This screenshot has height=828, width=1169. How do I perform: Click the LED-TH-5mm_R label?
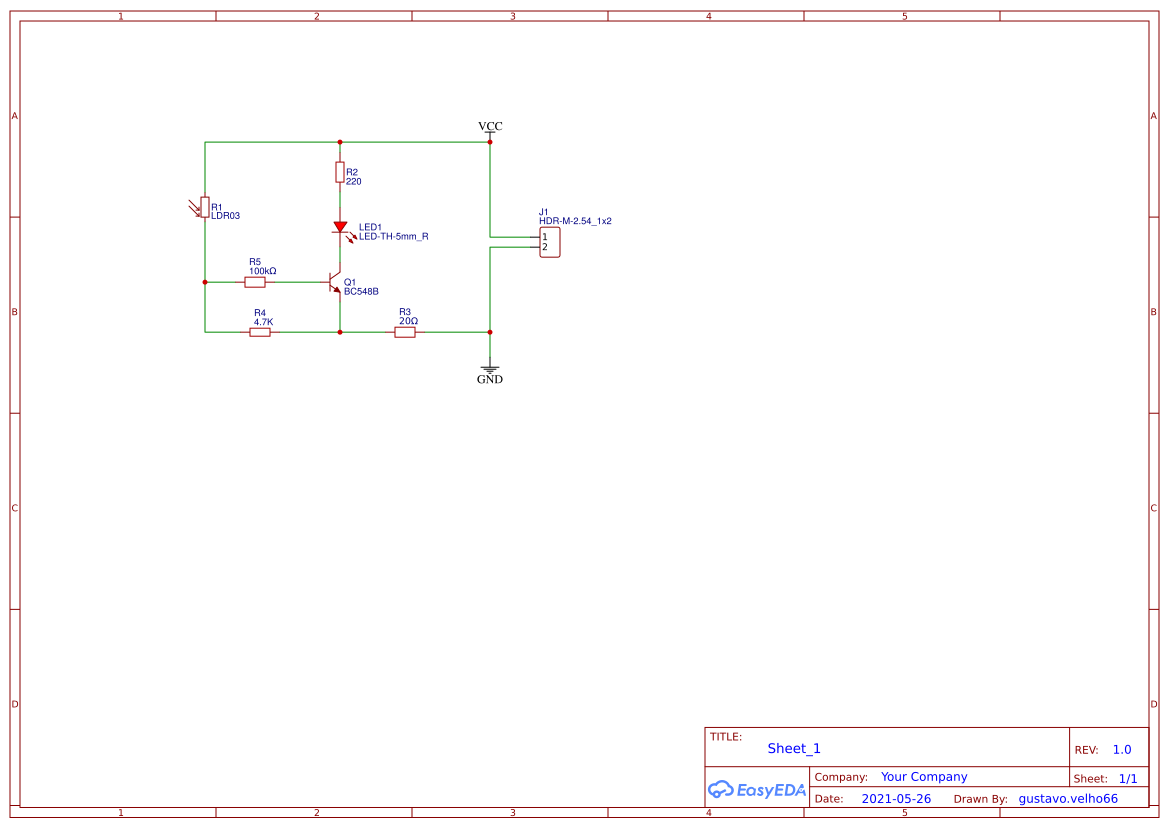click(x=394, y=237)
